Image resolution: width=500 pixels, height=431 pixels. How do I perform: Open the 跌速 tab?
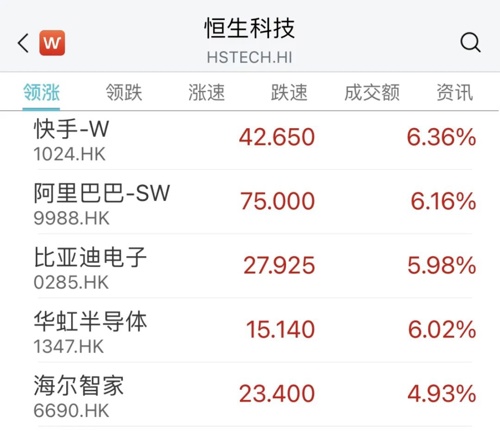pos(289,92)
